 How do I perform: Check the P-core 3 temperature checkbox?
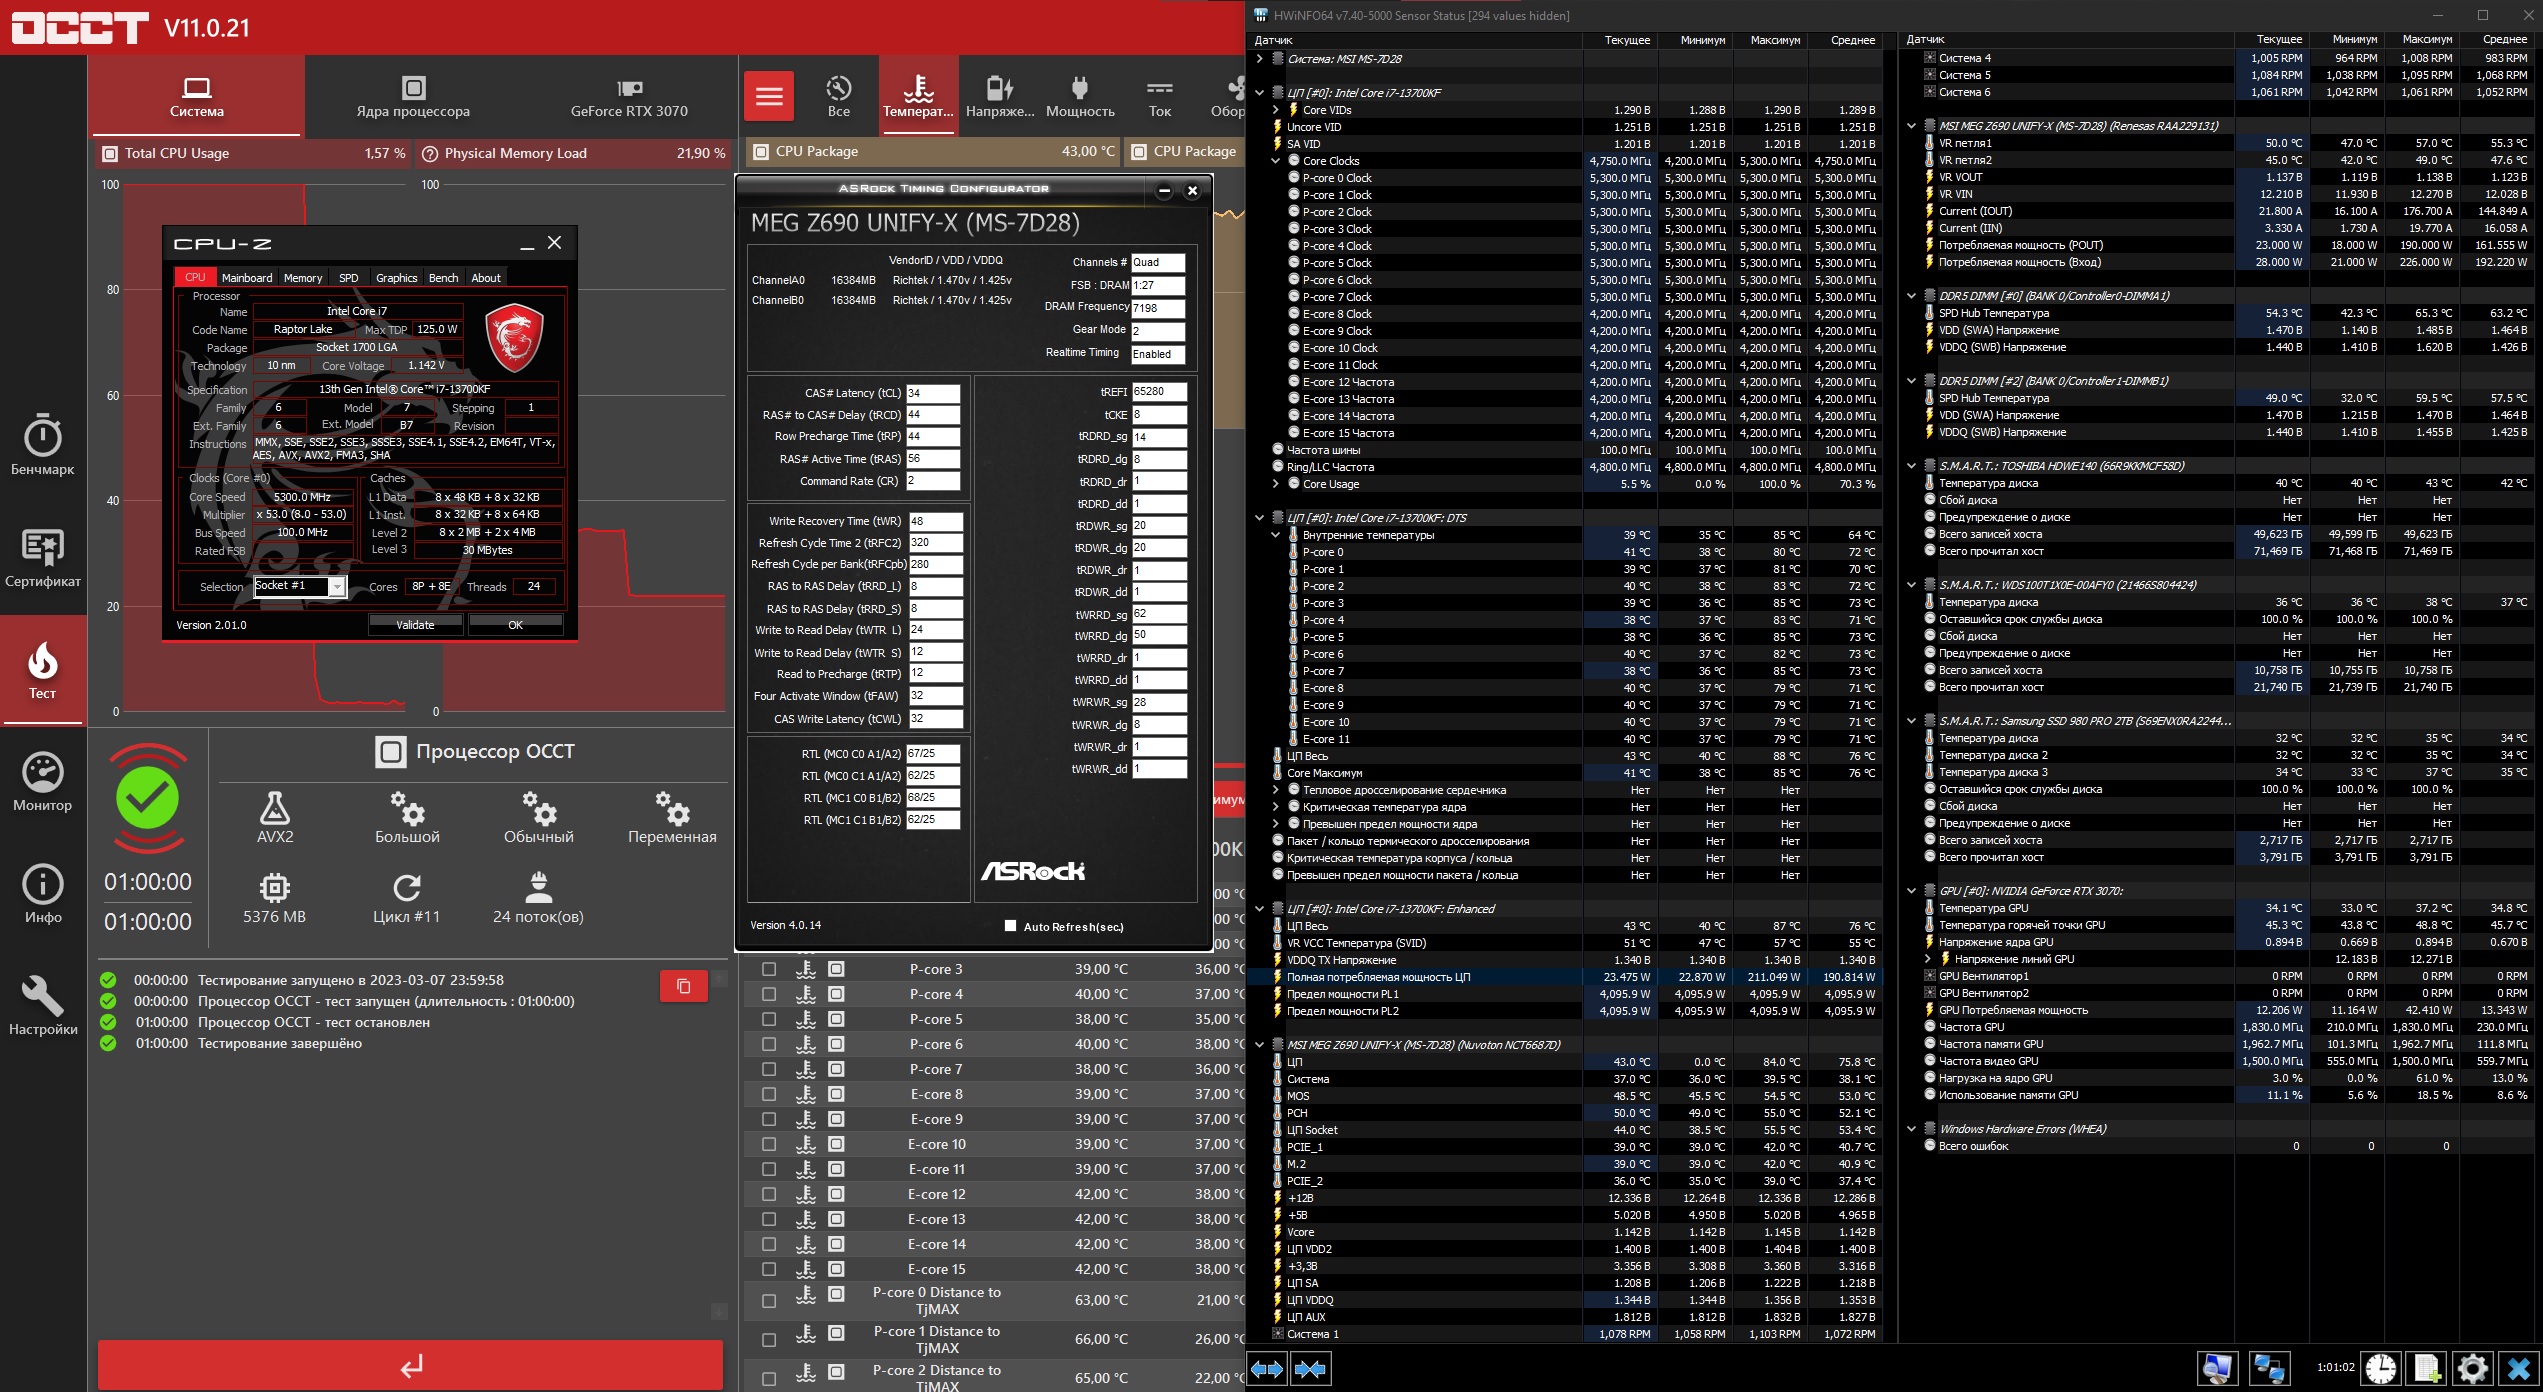769,969
